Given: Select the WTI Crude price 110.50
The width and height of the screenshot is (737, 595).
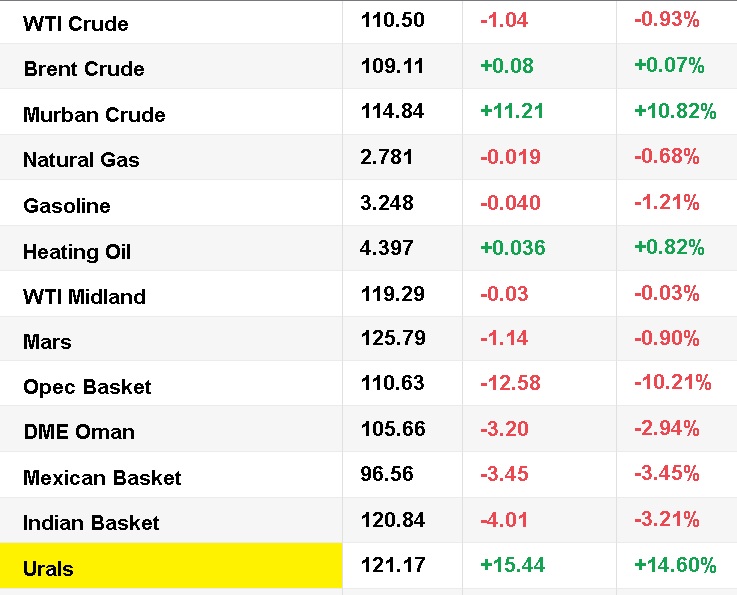Looking at the screenshot, I should click(x=392, y=21).
